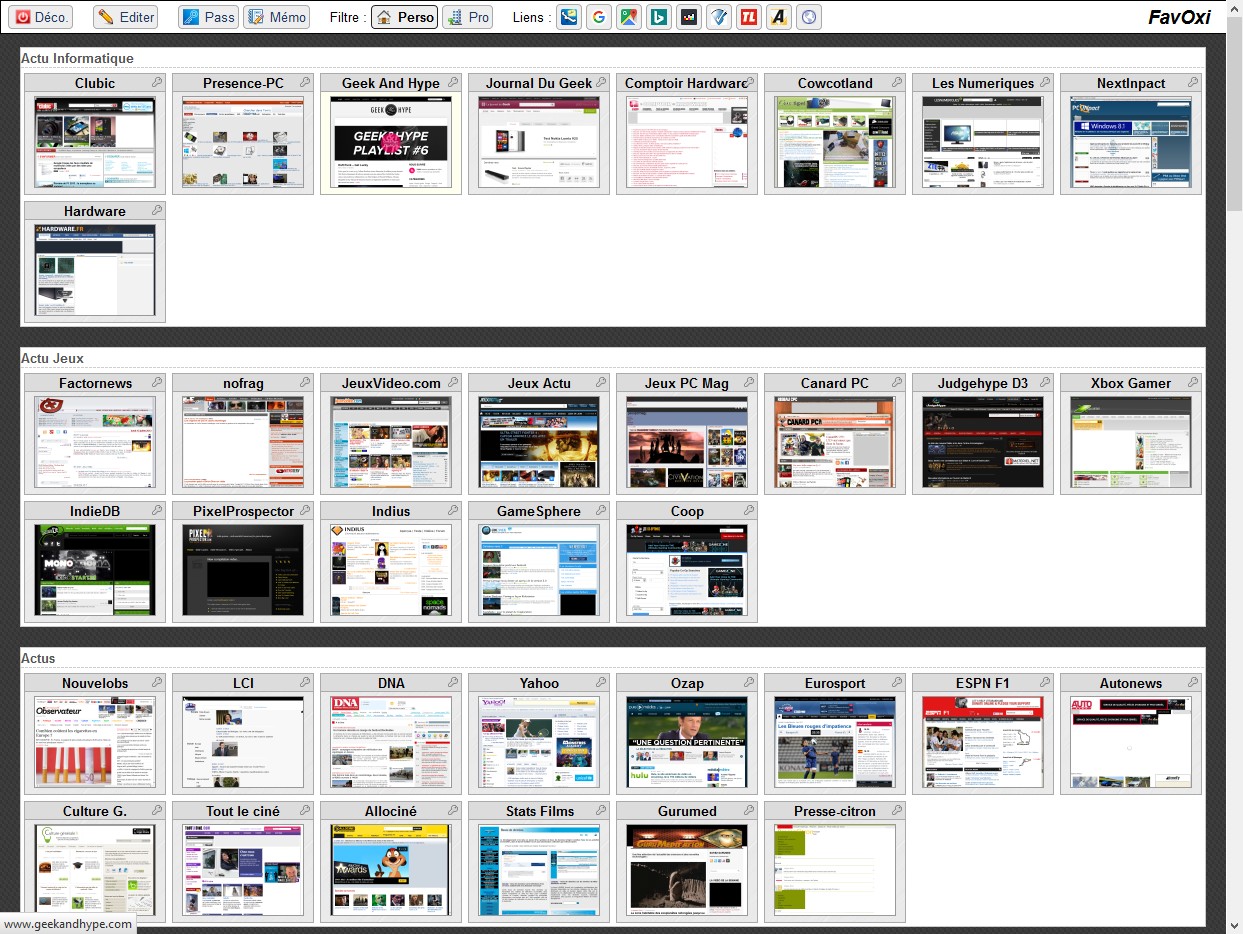Click the key icon on Xbox Gamer tile
Screen dimensions: 1243x934
[x=1193, y=383]
